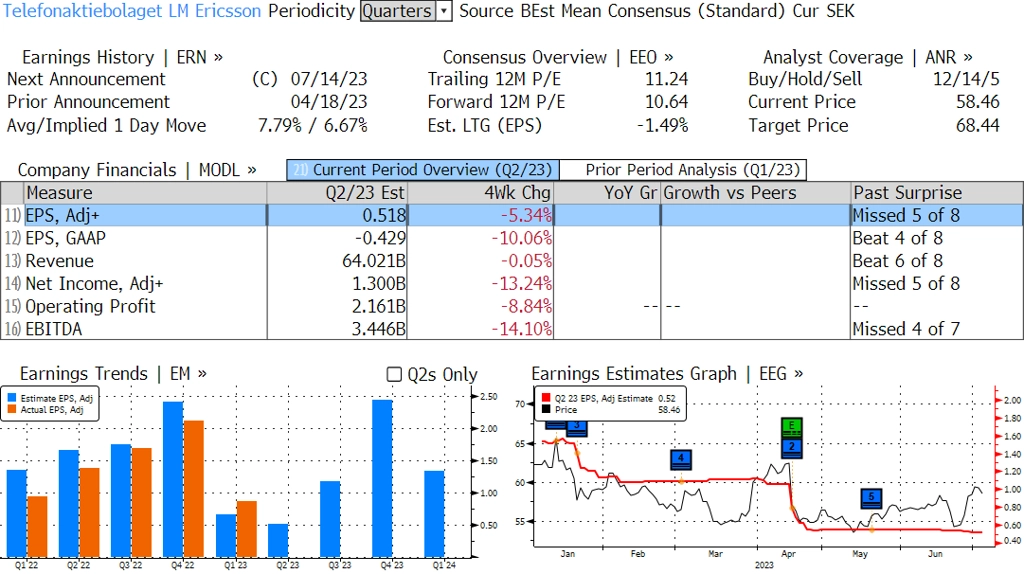Select the EBITDA measure row

click(x=512, y=329)
